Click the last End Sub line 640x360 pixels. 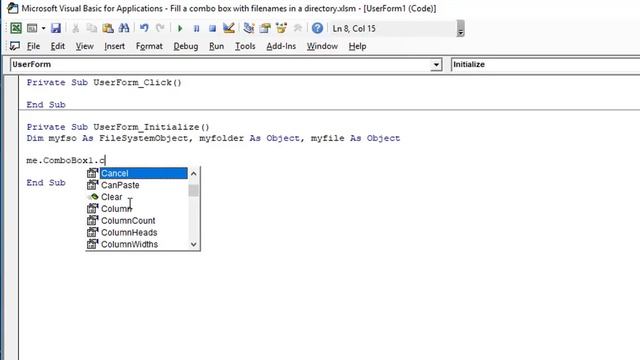46,182
